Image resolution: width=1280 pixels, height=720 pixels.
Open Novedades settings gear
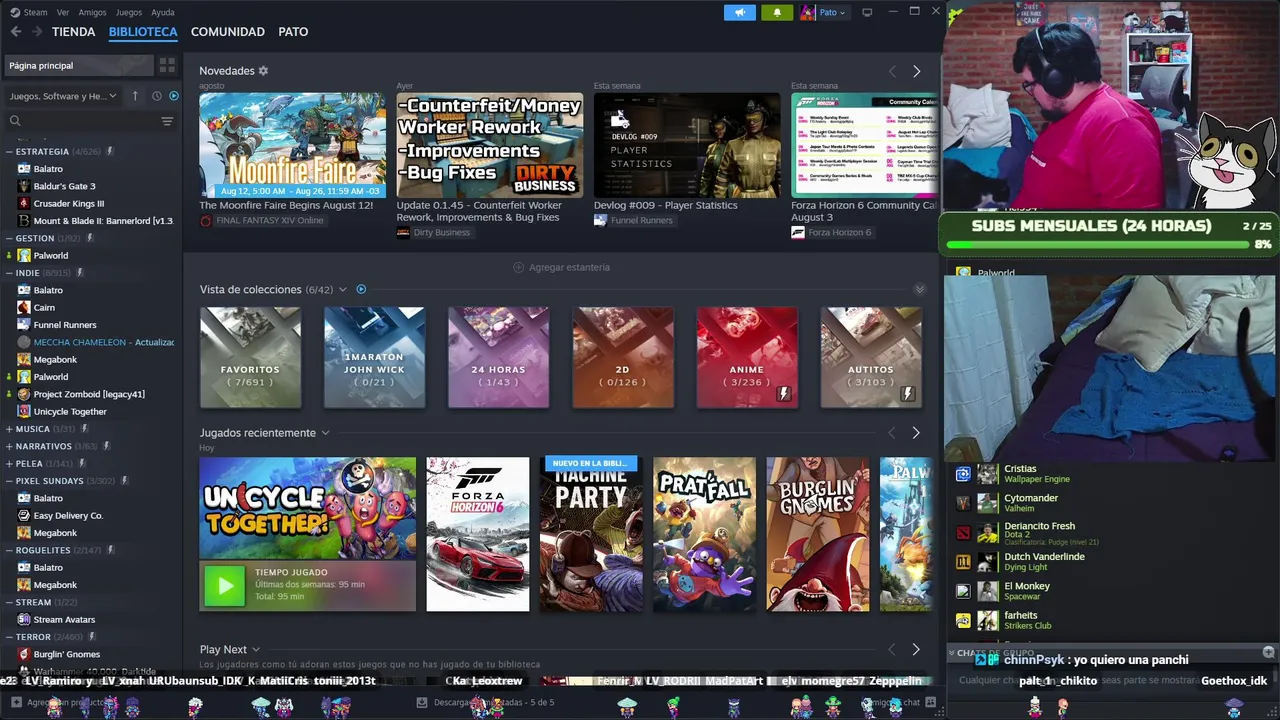click(263, 71)
